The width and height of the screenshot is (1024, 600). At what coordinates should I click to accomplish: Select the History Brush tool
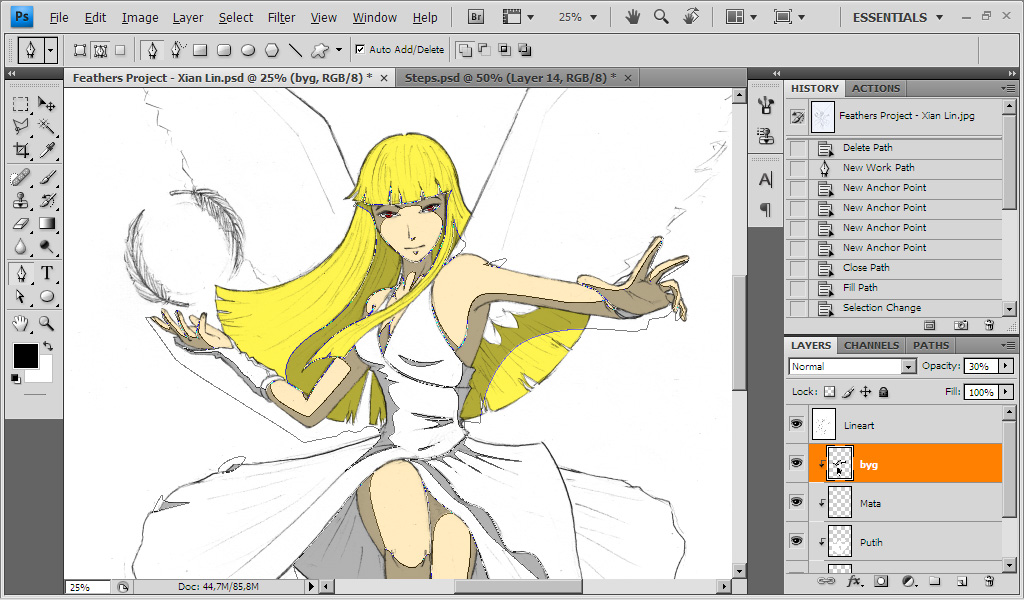[46, 200]
